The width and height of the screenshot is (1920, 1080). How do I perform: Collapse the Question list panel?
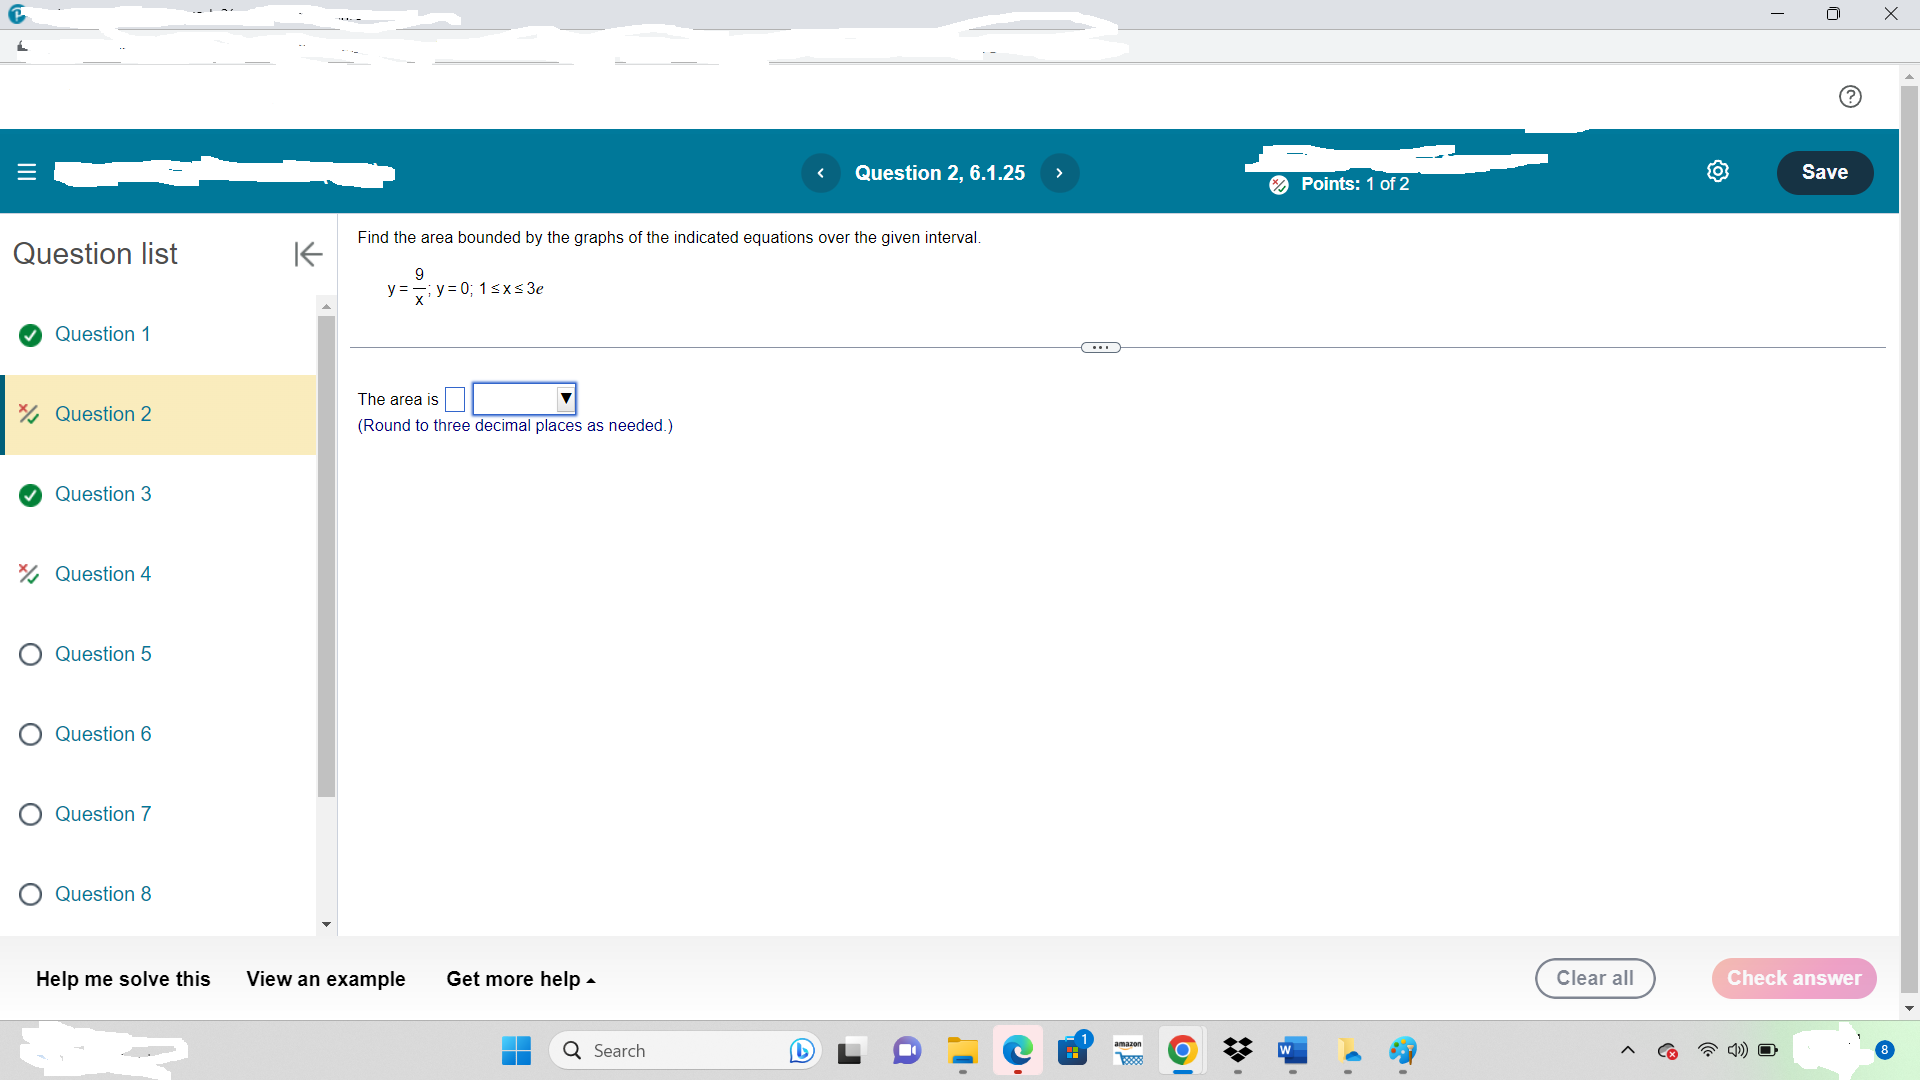307,254
